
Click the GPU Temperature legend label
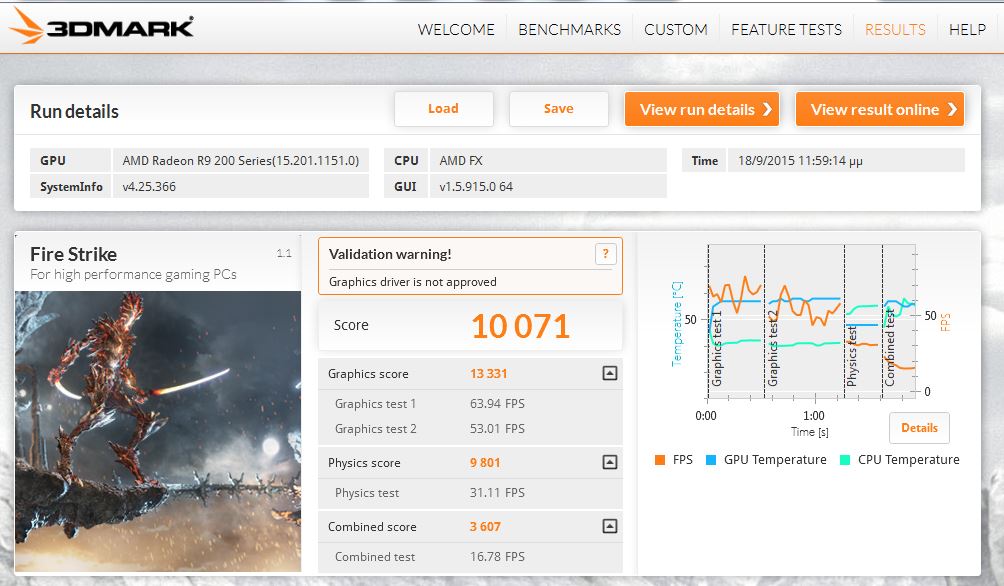pos(775,460)
